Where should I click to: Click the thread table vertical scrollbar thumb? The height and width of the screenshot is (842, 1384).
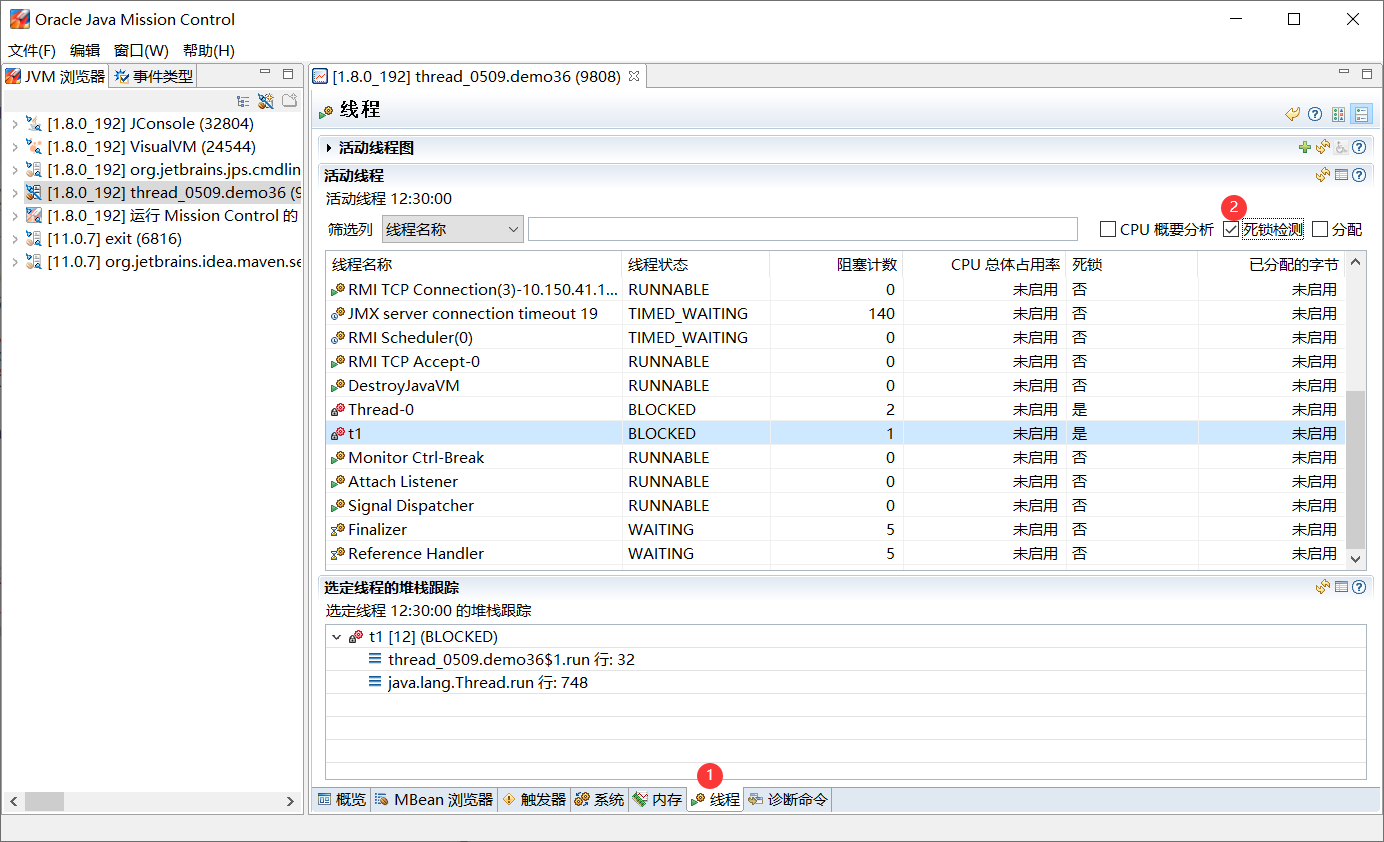click(x=1356, y=469)
